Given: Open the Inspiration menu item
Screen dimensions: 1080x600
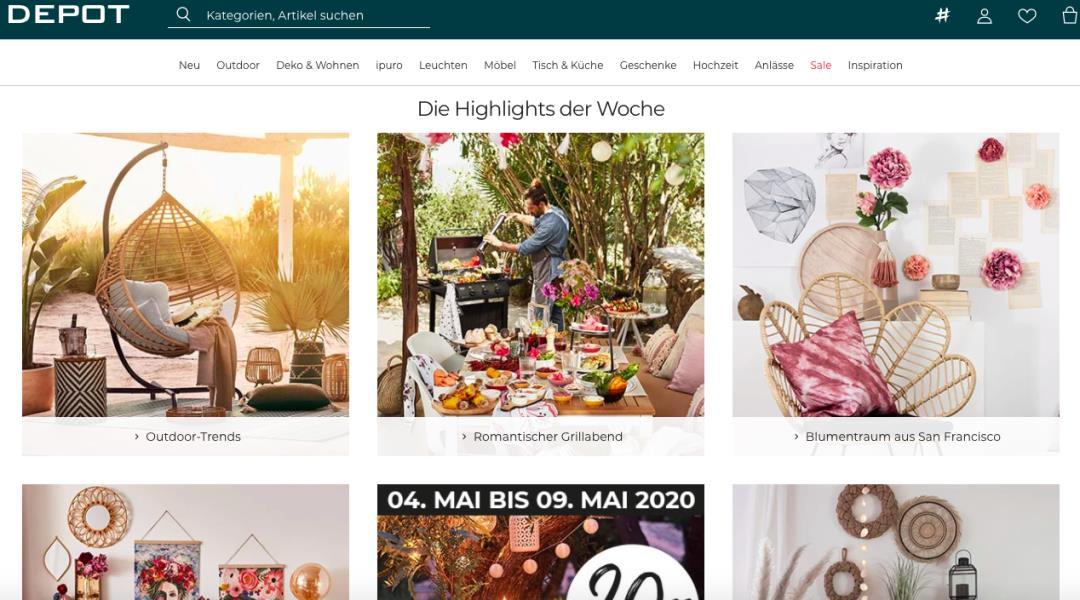Looking at the screenshot, I should (875, 65).
